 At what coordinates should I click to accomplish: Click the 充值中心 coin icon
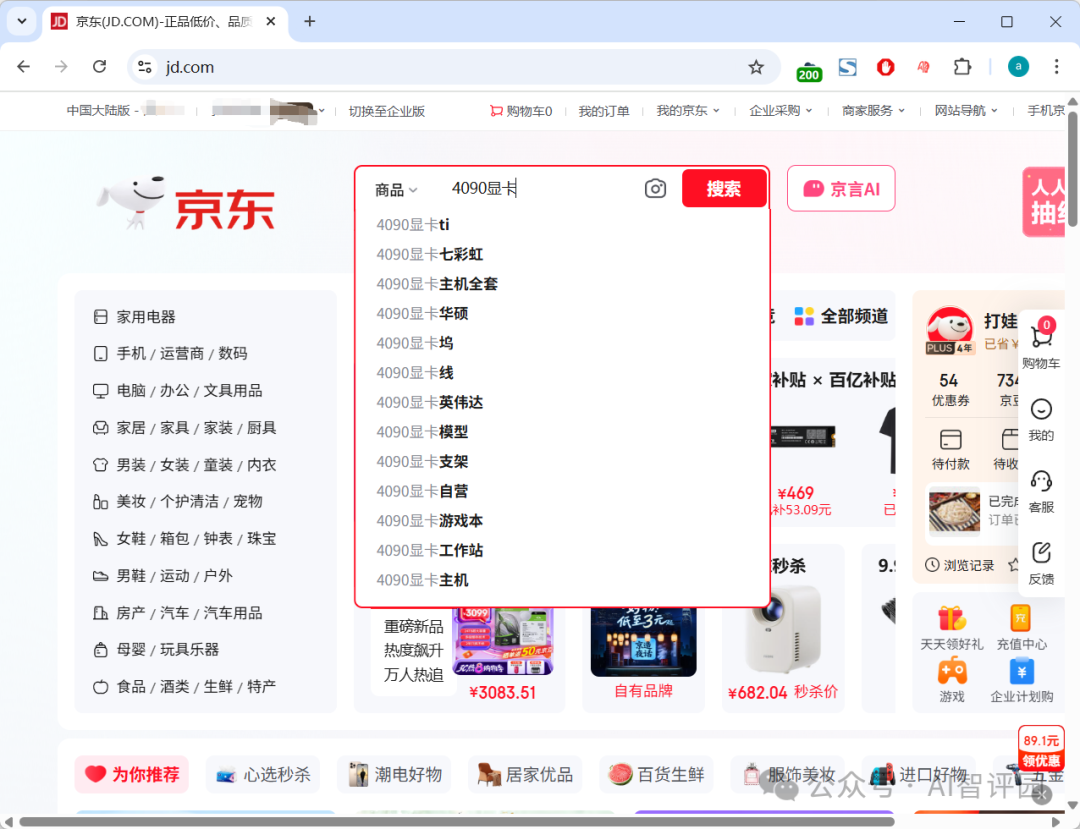[x=1022, y=619]
